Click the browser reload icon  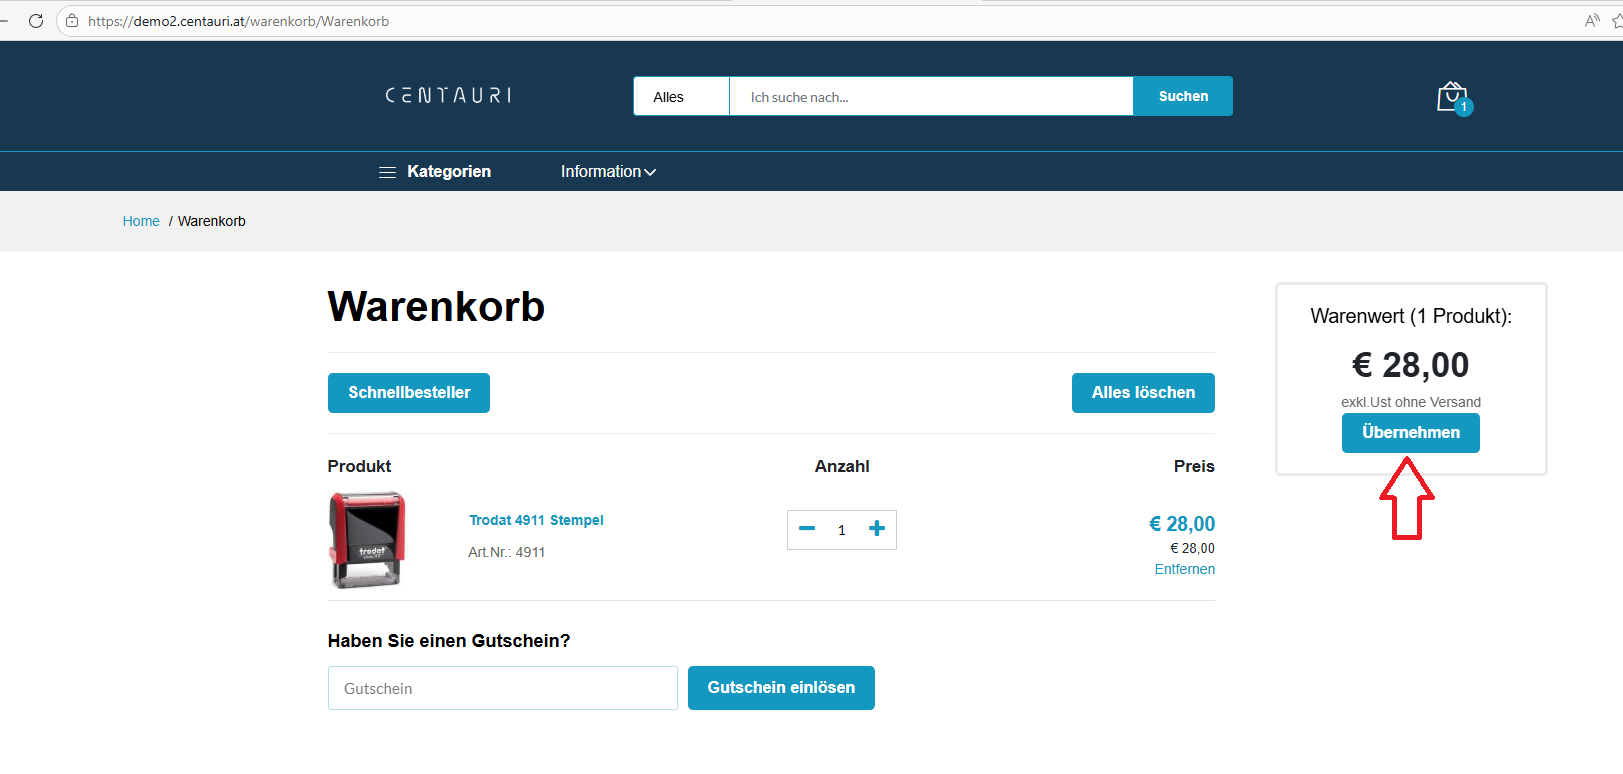click(36, 21)
